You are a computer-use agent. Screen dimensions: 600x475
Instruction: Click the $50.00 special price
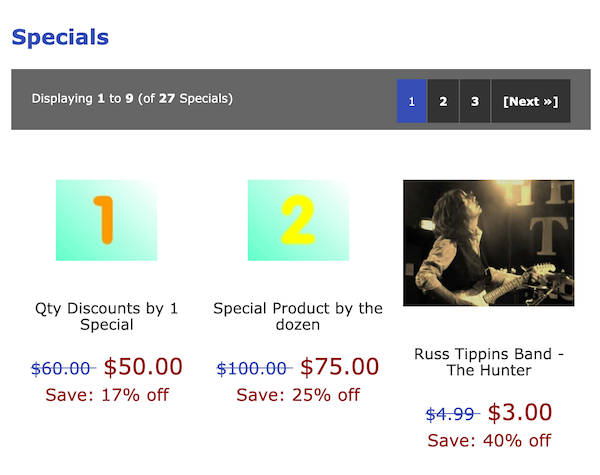143,367
